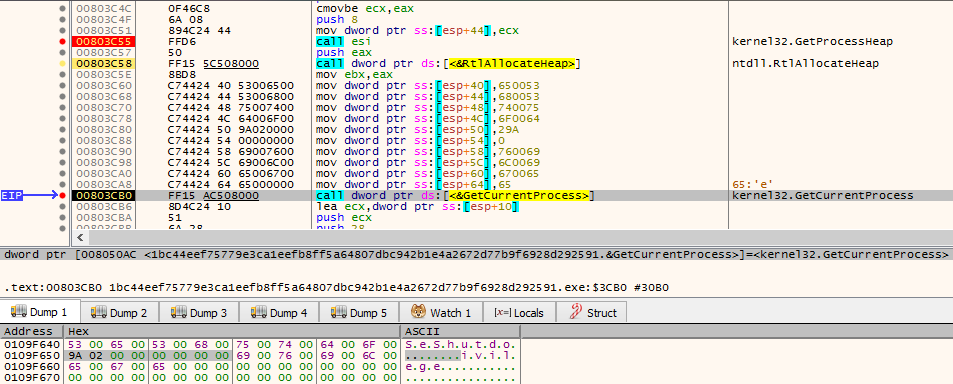Click the Address column header in dump

point(32,332)
